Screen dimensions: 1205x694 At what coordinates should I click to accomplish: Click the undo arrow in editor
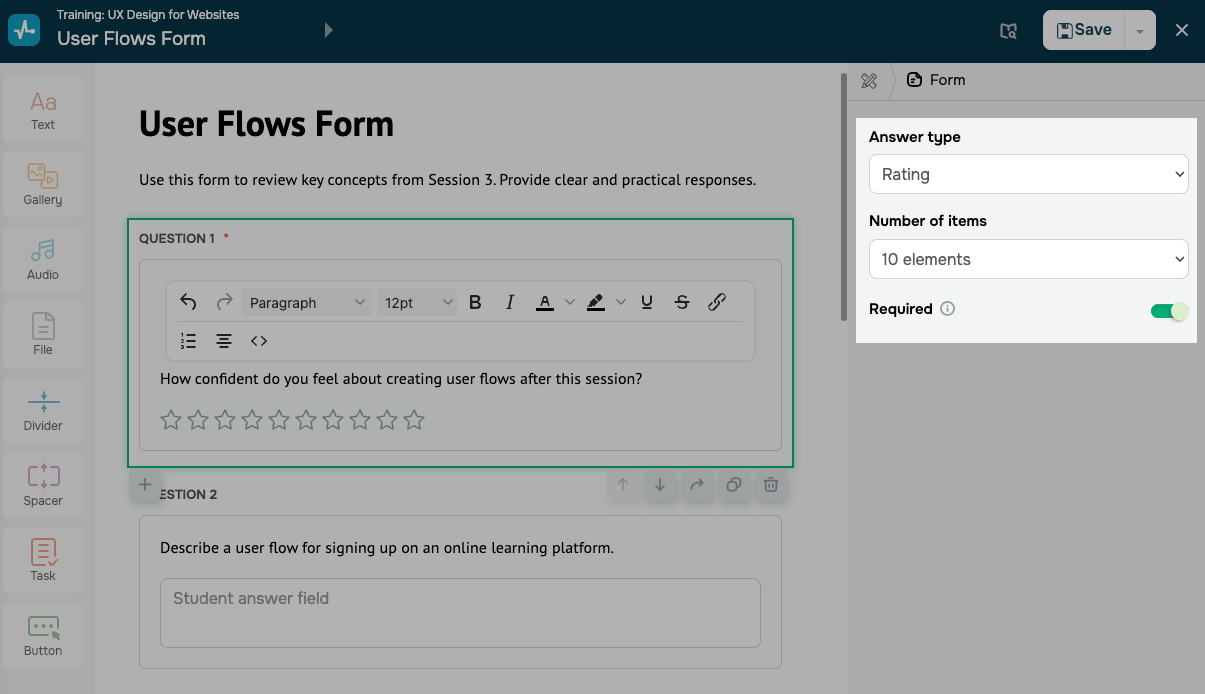[188, 302]
